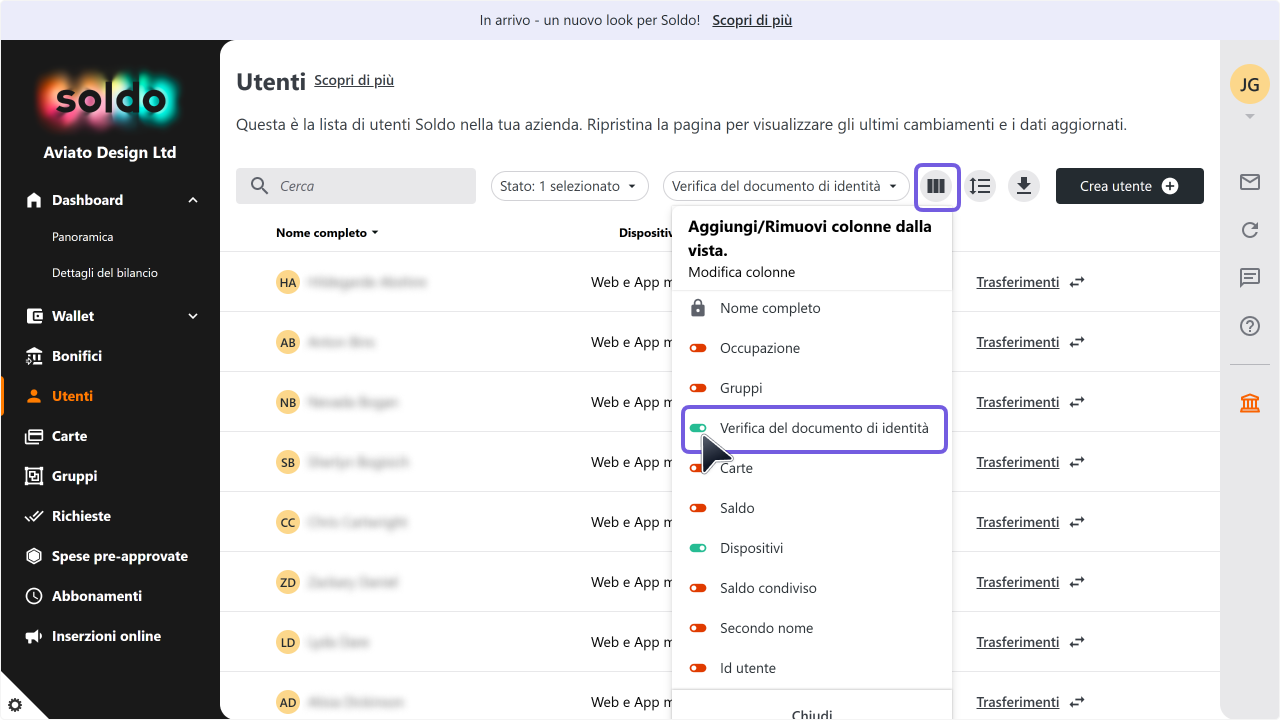This screenshot has width=1280, height=720.
Task: Click the orange bank building icon
Action: (1250, 403)
